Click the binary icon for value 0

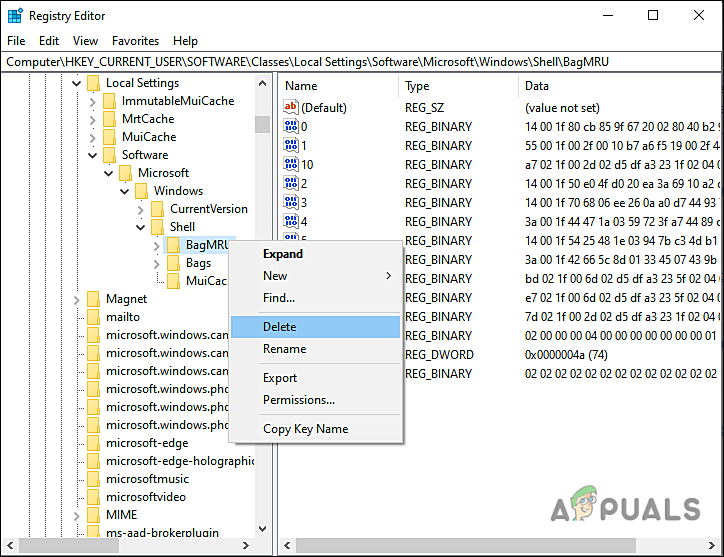pyautogui.click(x=291, y=126)
